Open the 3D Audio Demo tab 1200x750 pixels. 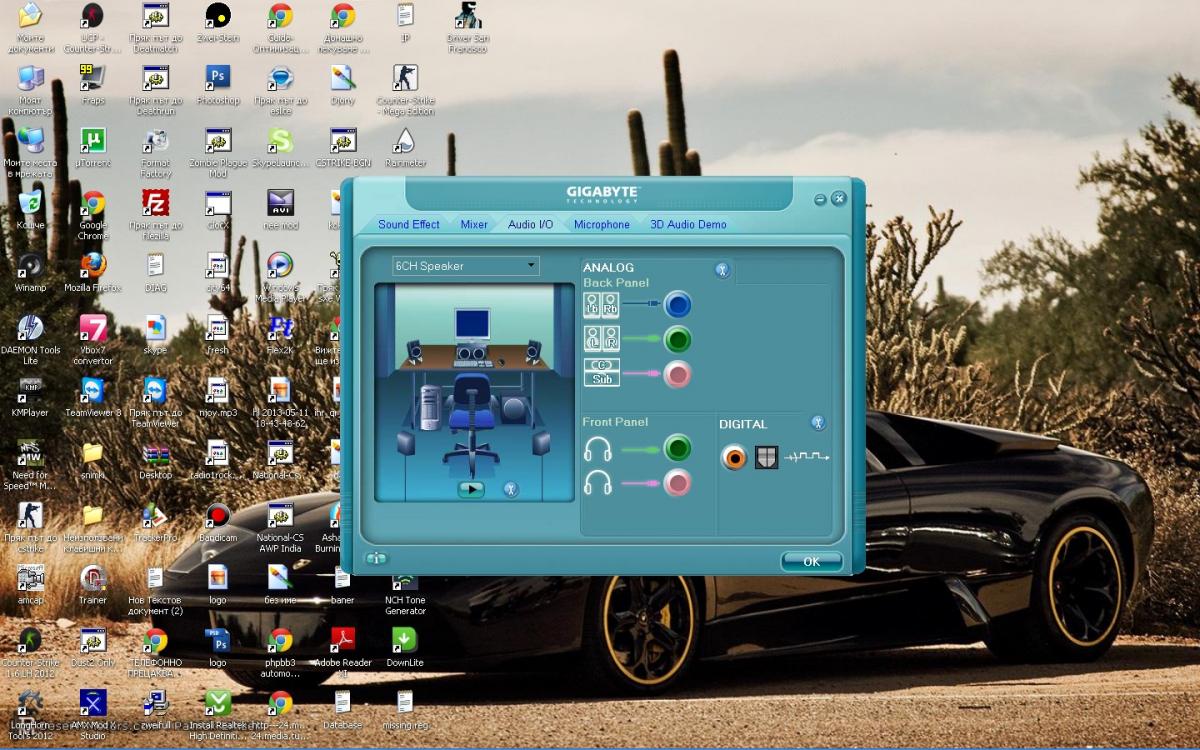pos(688,224)
